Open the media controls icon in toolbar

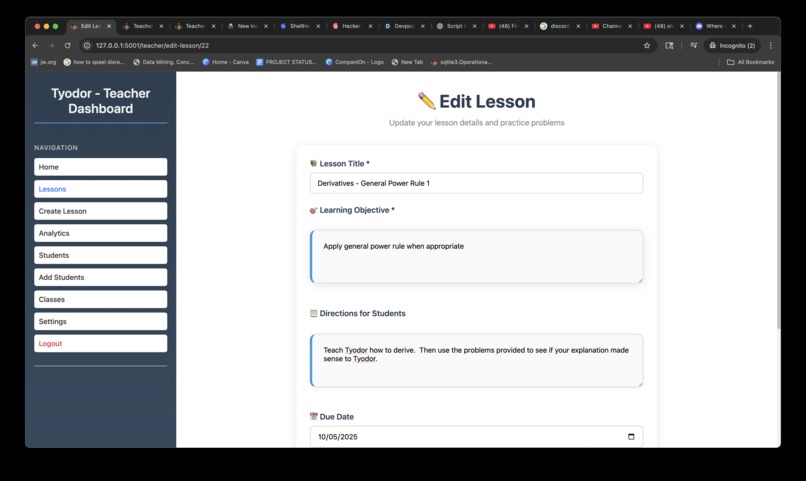point(693,45)
